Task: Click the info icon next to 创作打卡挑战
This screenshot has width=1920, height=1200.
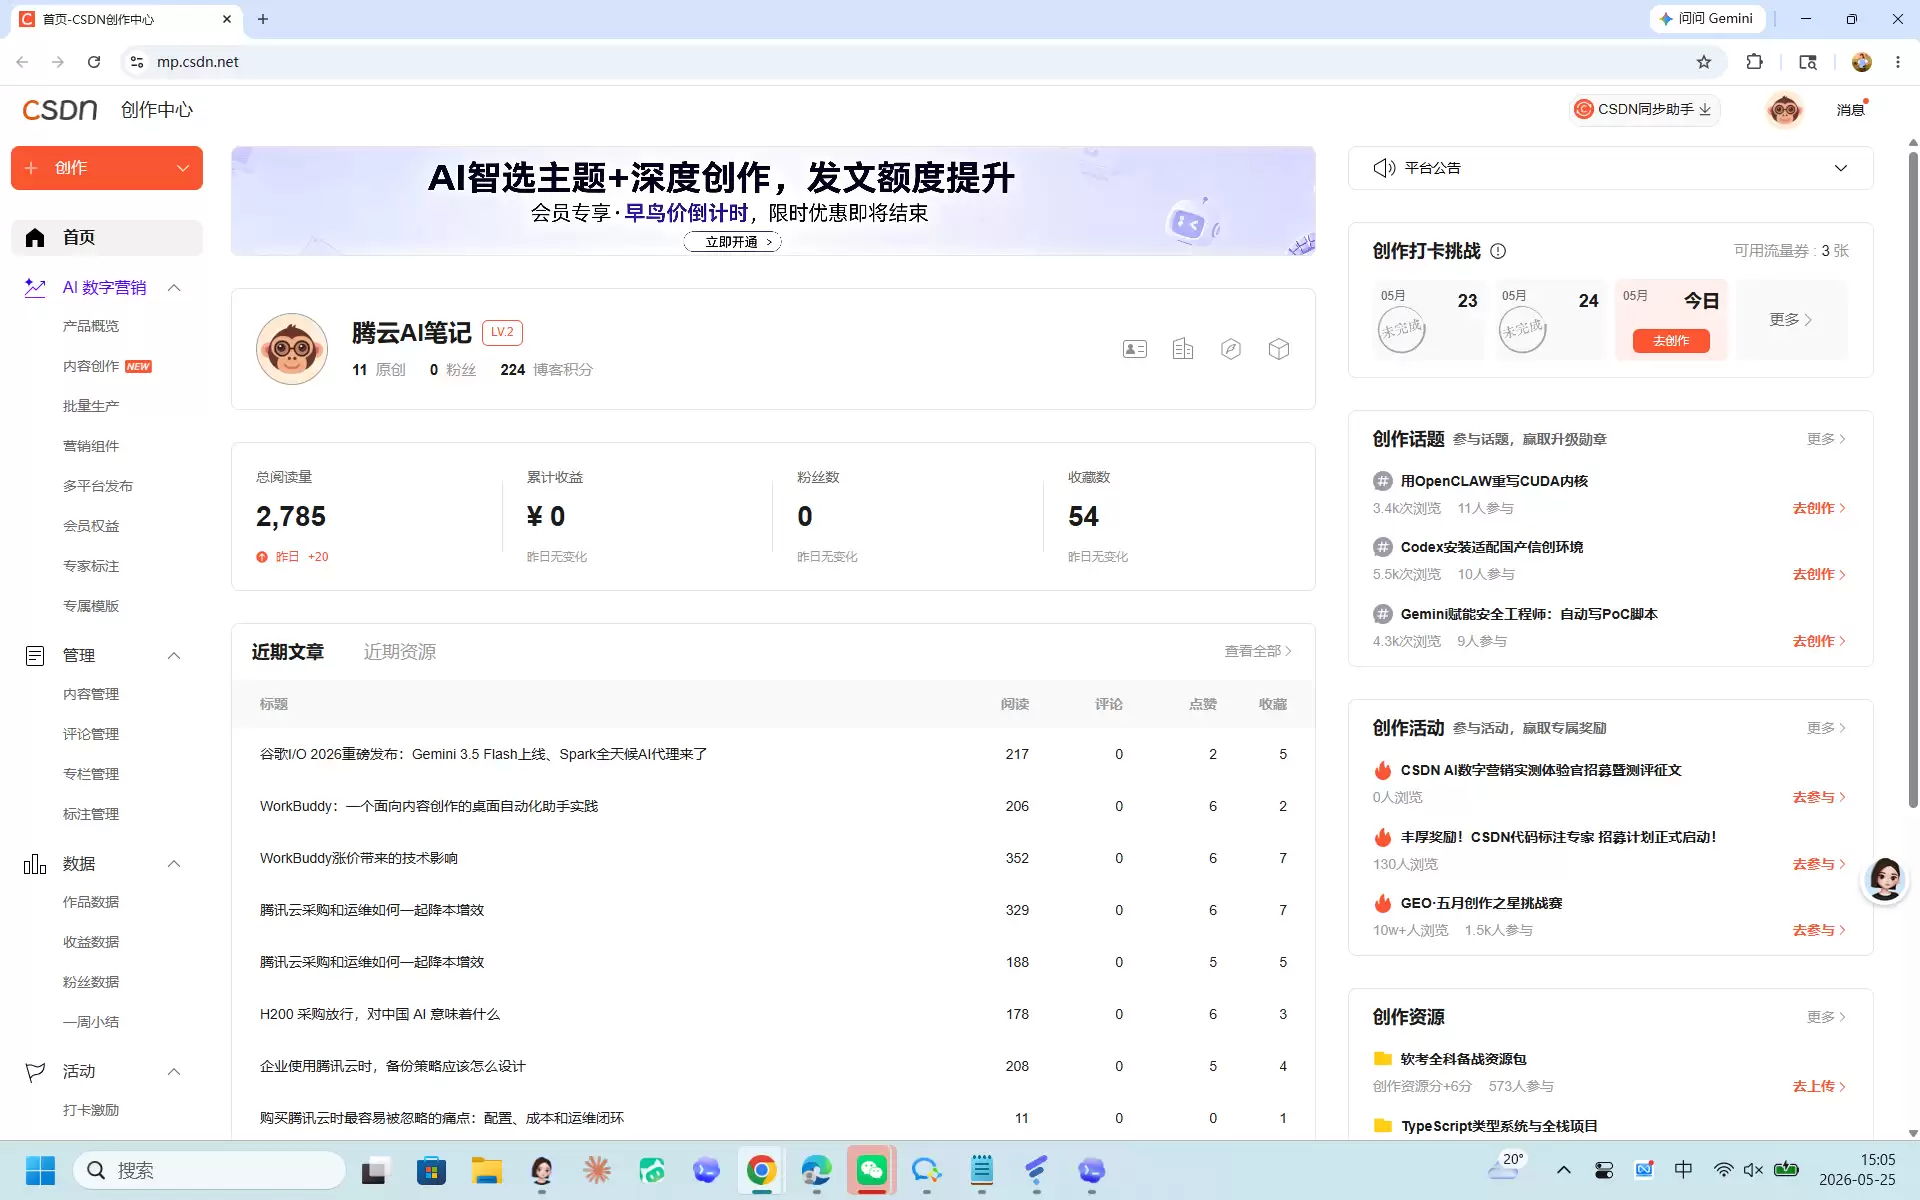Action: point(1498,251)
